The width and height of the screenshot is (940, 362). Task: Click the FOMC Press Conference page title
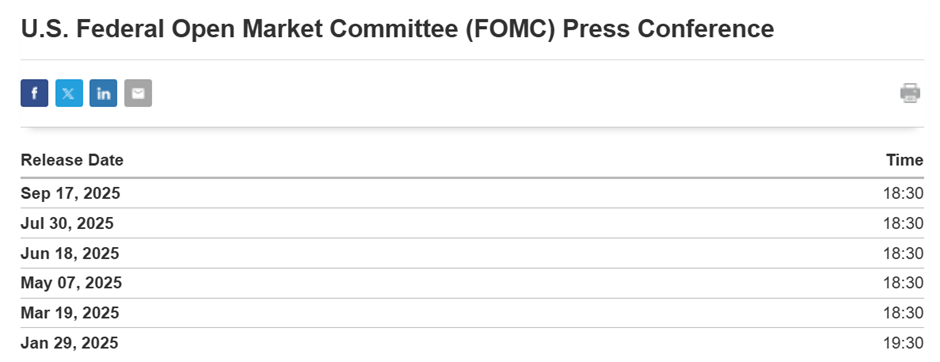coord(397,29)
